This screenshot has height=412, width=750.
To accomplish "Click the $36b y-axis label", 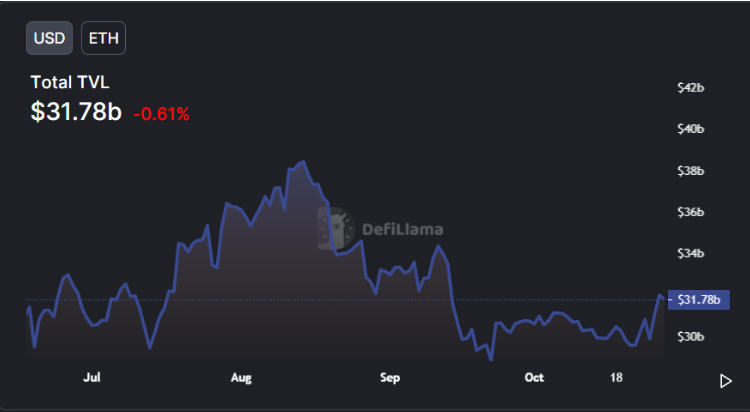I will (x=691, y=212).
